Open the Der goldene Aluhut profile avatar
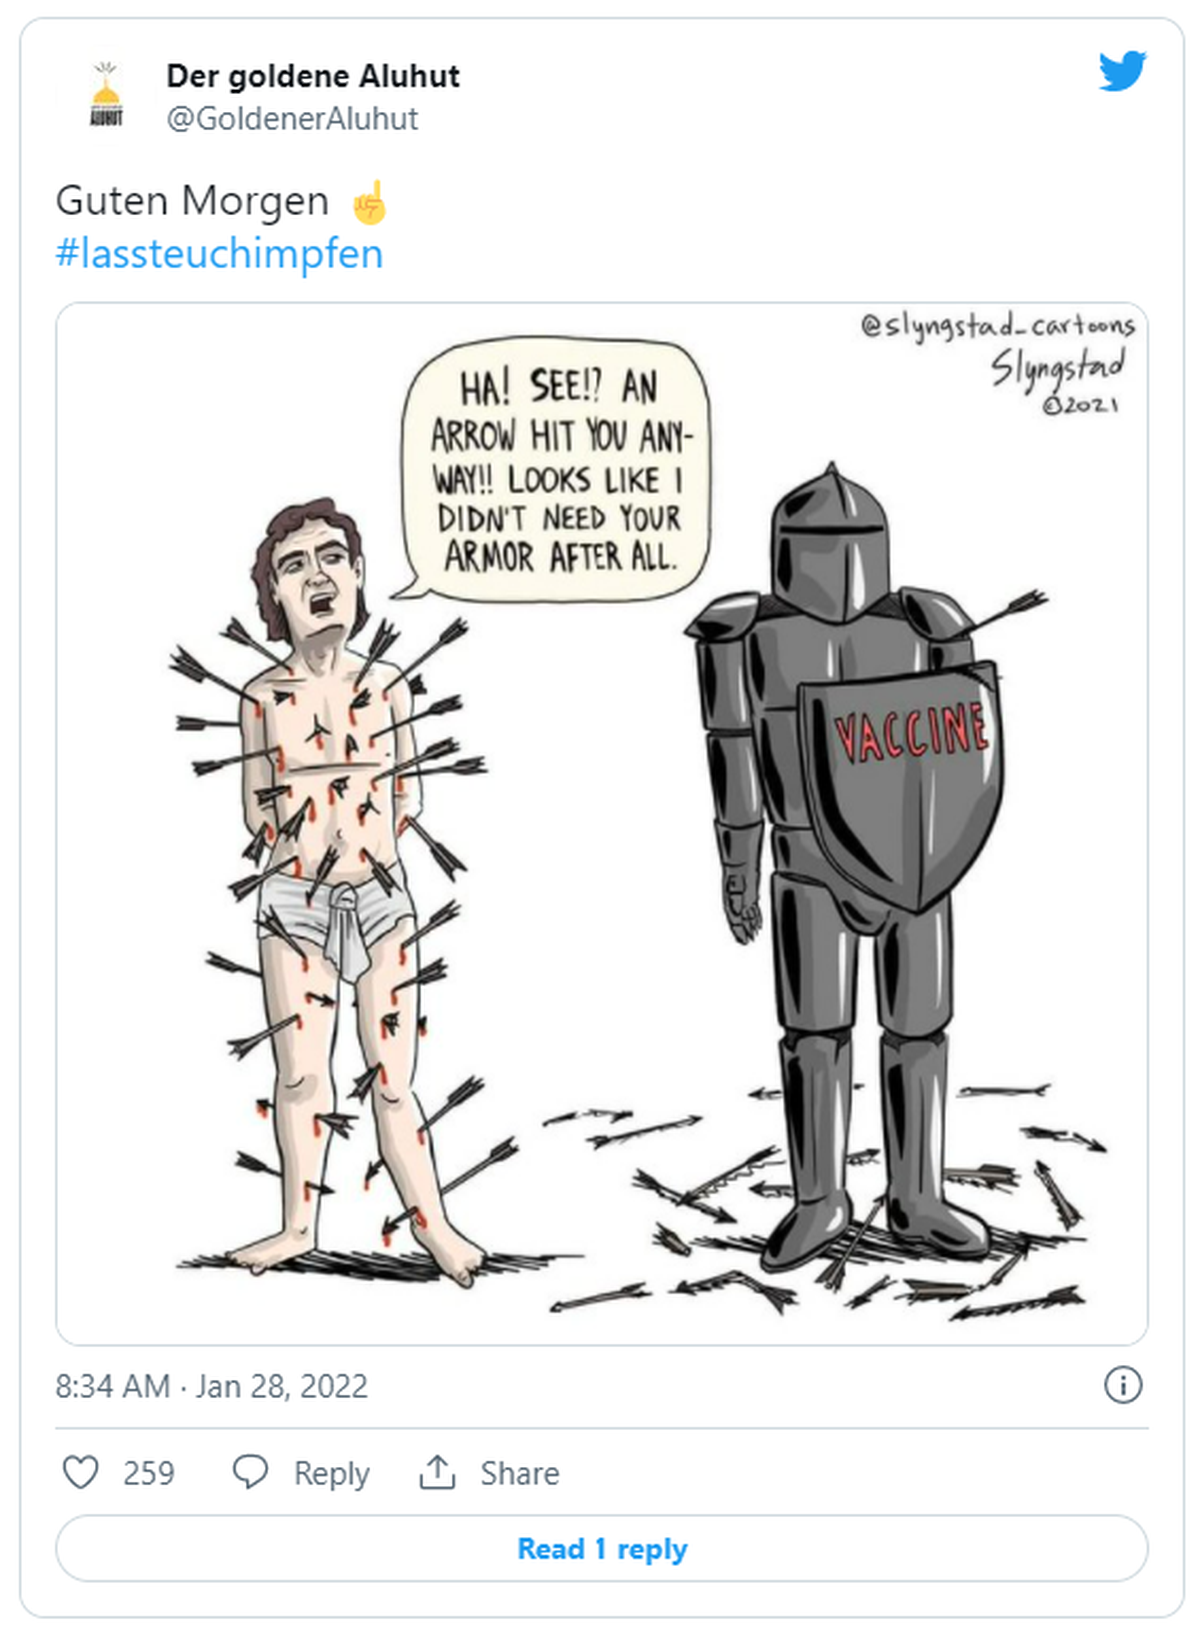This screenshot has width=1200, height=1629. pos(106,96)
